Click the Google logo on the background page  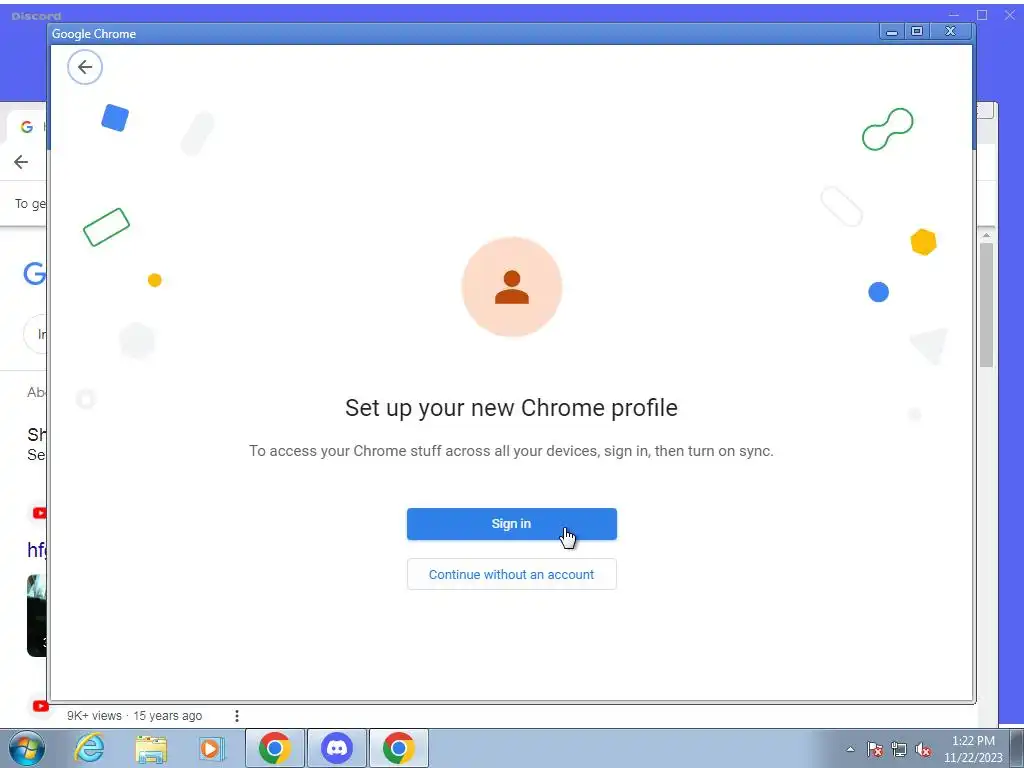tap(35, 273)
